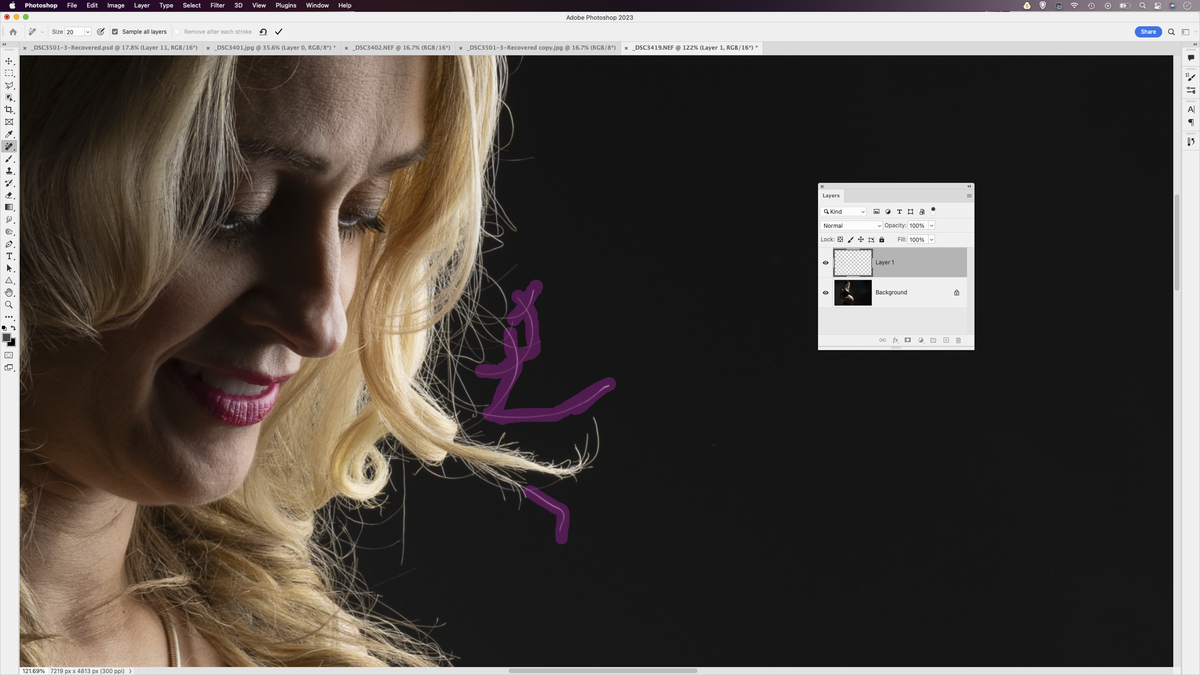The image size is (1200, 675).
Task: Open the Add layer style (fx) menu
Action: click(895, 340)
